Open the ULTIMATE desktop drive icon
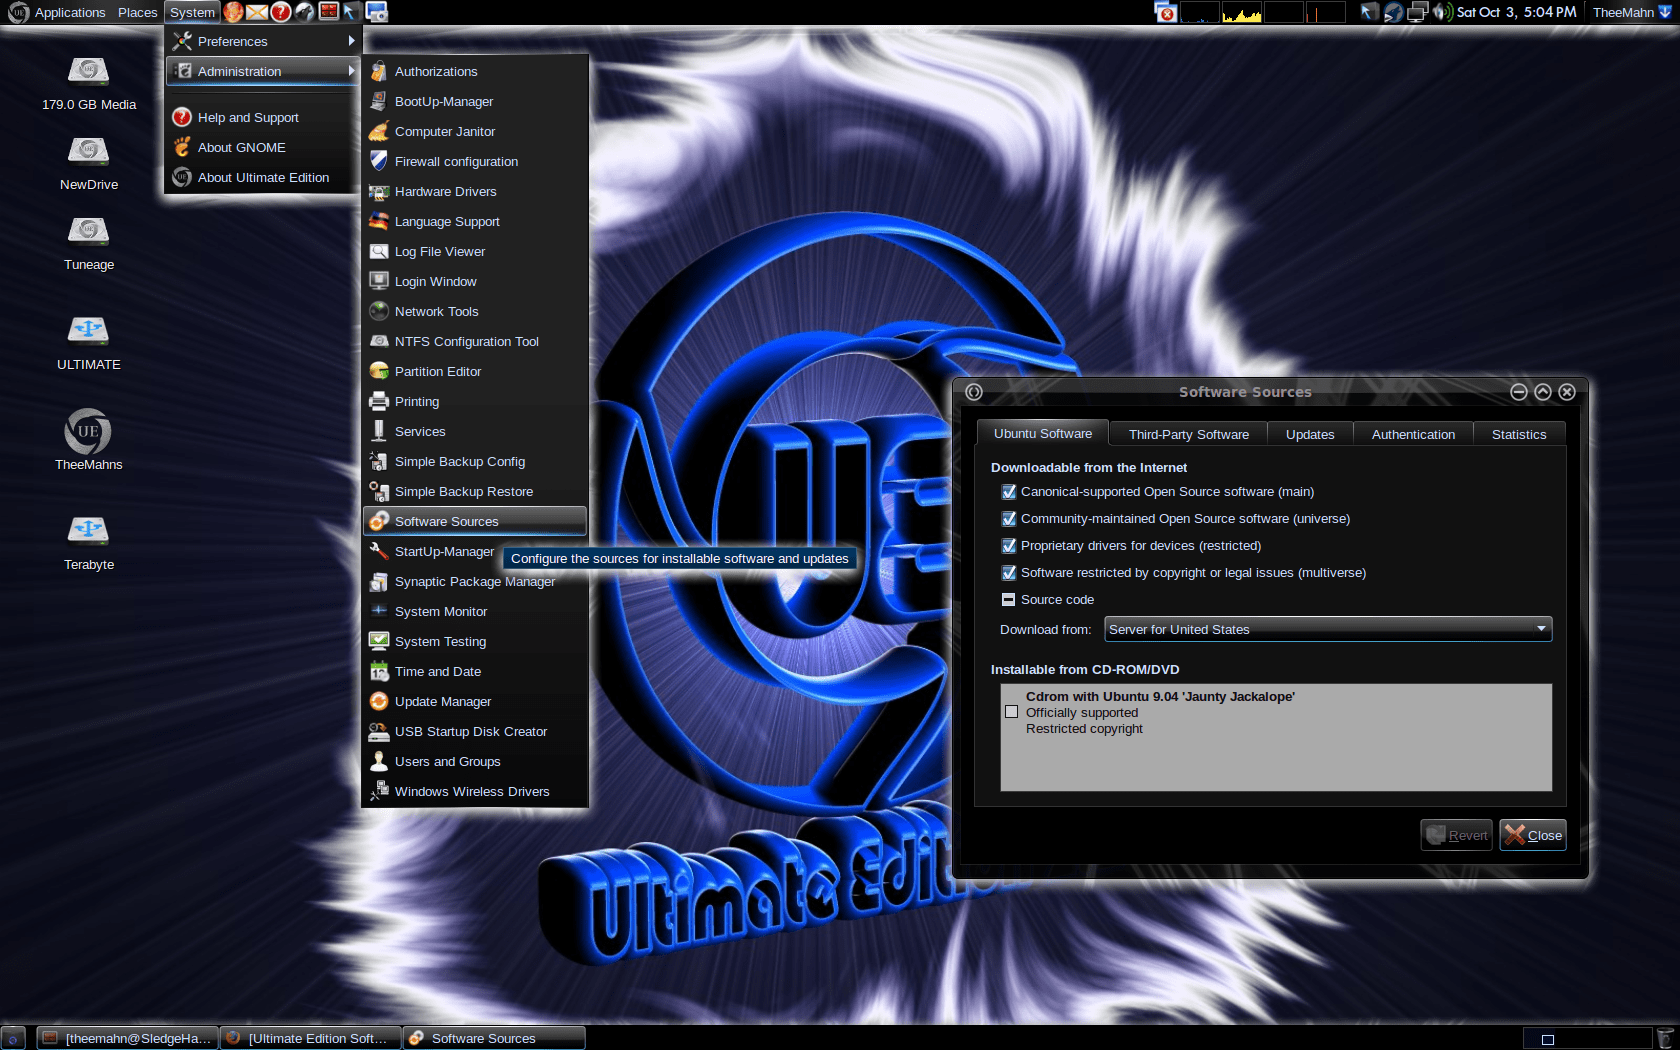This screenshot has height=1050, width=1680. pyautogui.click(x=89, y=343)
